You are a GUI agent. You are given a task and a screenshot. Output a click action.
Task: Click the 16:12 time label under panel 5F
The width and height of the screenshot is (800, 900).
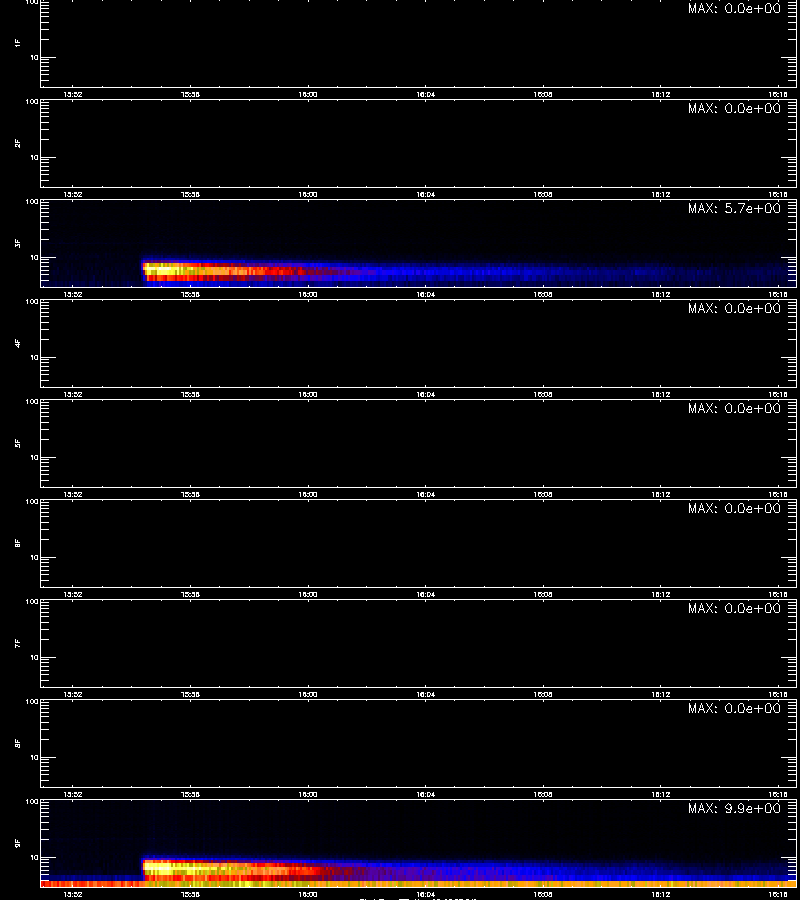tap(661, 495)
